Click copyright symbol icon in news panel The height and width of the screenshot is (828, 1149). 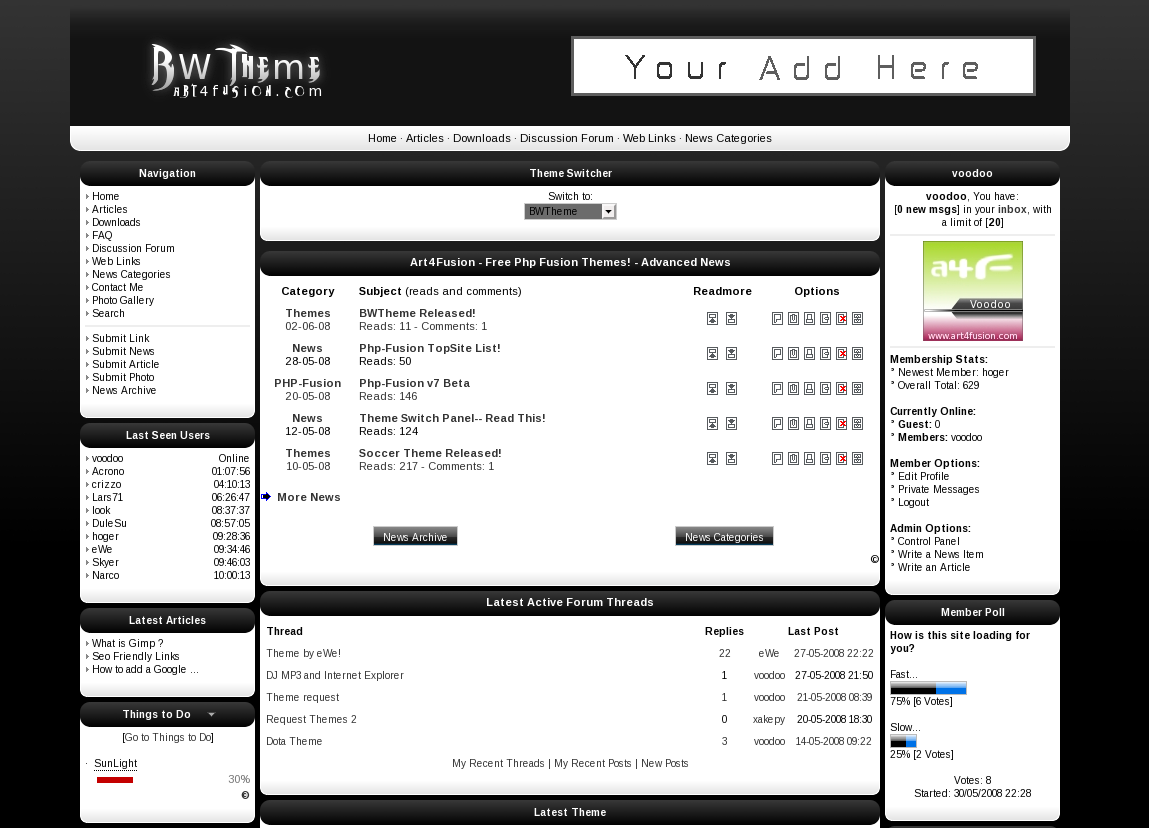[x=874, y=559]
